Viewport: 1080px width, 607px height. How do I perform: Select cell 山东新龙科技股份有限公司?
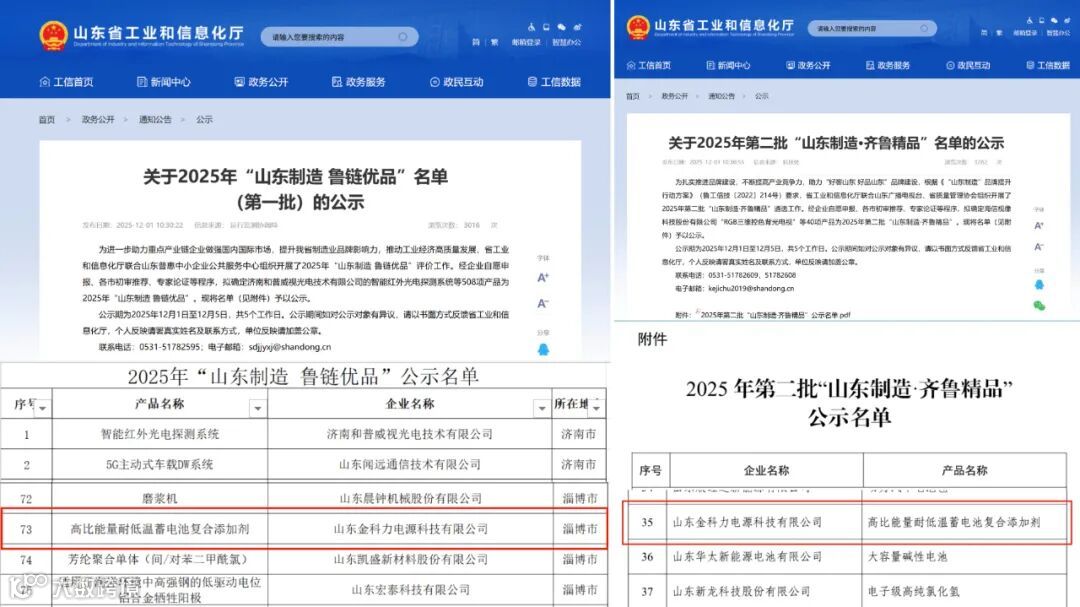tap(765, 591)
